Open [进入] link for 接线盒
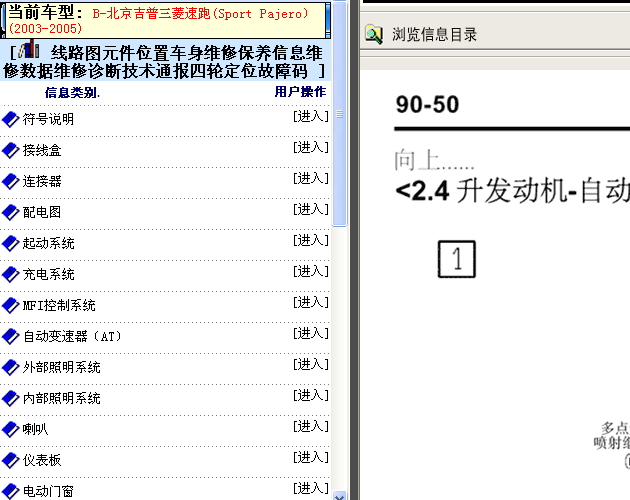Viewport: 630px width, 500px height. 311,147
